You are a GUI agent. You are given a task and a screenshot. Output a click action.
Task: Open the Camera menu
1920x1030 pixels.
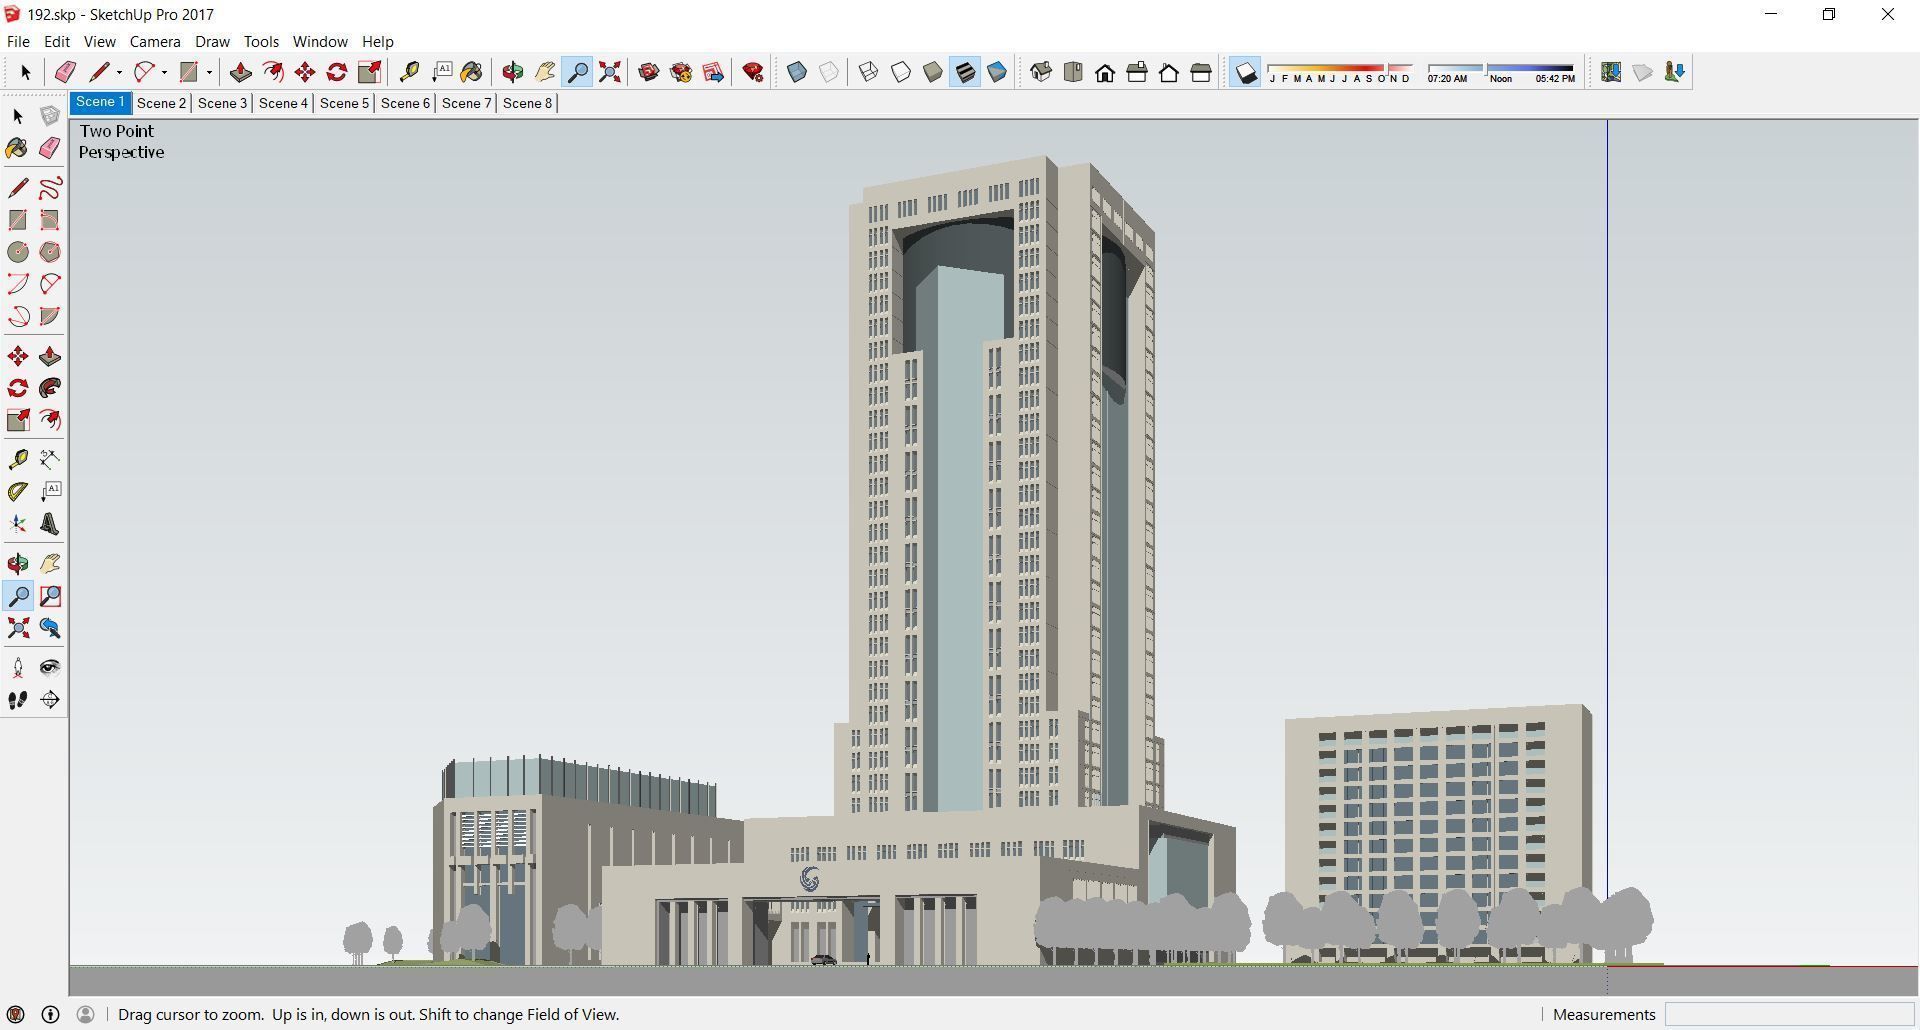pos(155,42)
